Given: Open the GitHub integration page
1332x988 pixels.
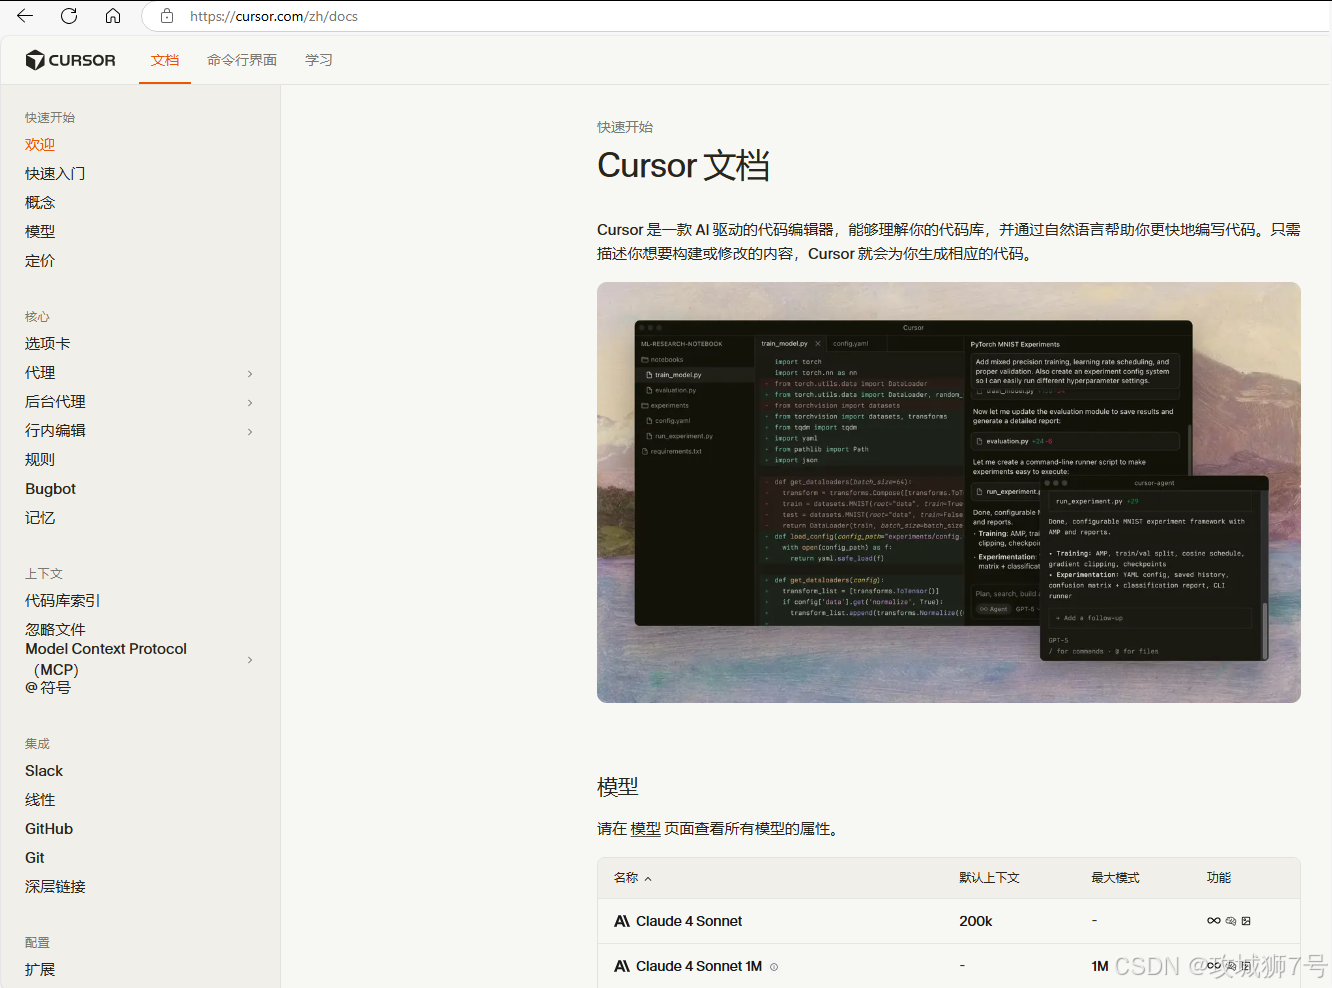Looking at the screenshot, I should pyautogui.click(x=49, y=829).
